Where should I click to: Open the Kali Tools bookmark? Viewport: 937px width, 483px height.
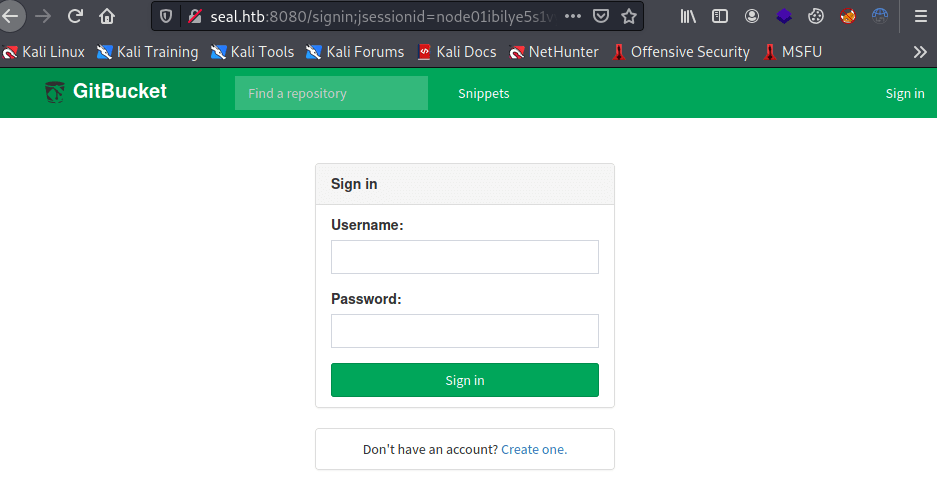252,52
